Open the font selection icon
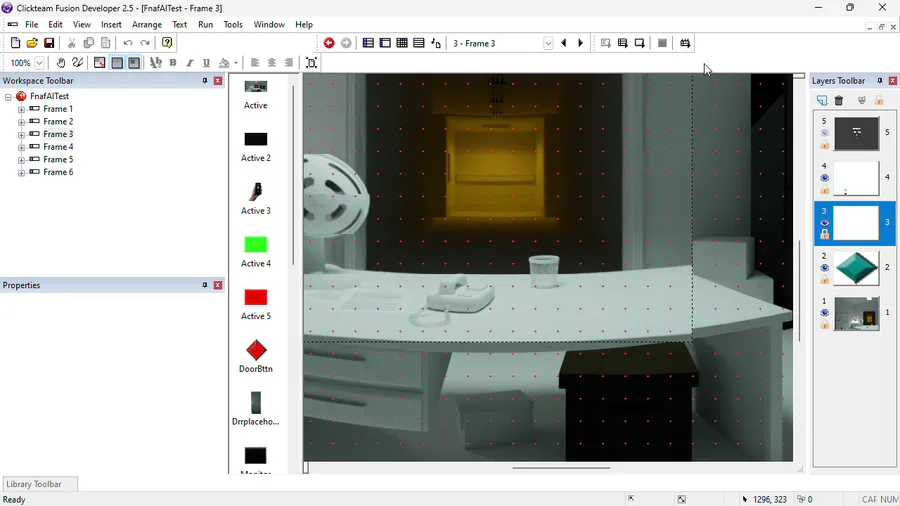This screenshot has height=506, width=900. tap(156, 63)
